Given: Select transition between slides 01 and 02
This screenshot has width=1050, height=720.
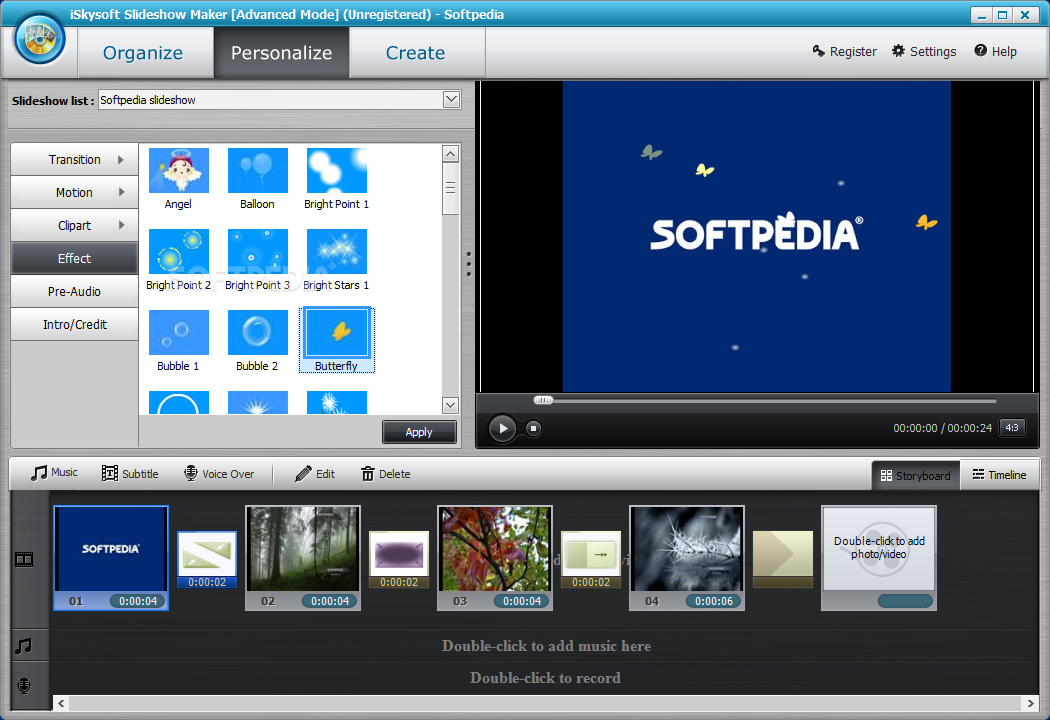Looking at the screenshot, I should coord(207,559).
